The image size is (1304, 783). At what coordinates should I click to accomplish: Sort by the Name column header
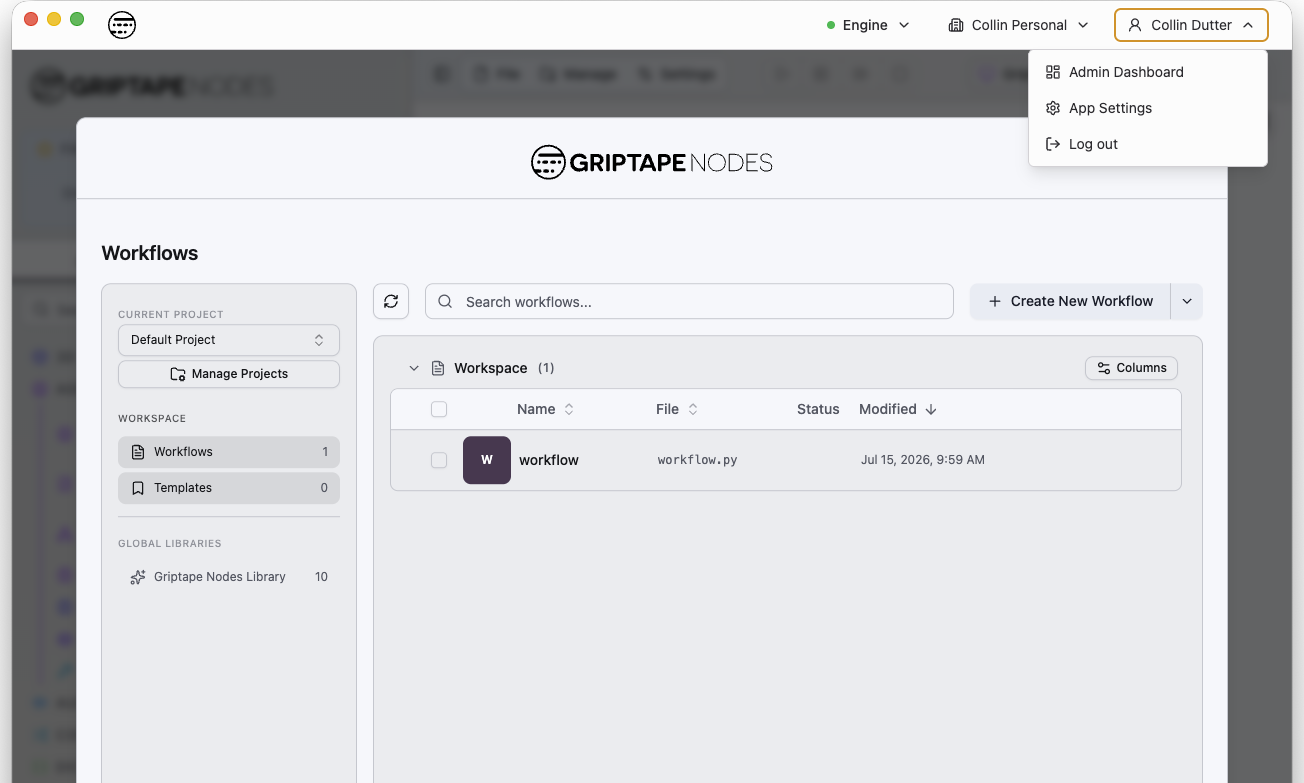pyautogui.click(x=545, y=409)
